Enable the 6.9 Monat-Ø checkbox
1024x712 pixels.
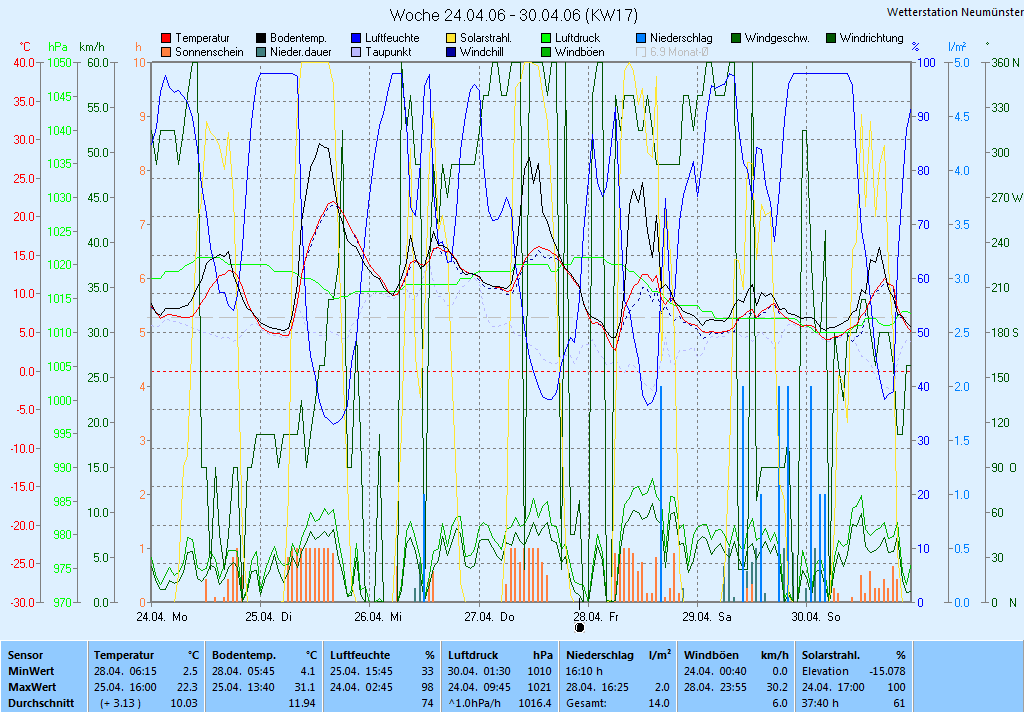pyautogui.click(x=641, y=52)
